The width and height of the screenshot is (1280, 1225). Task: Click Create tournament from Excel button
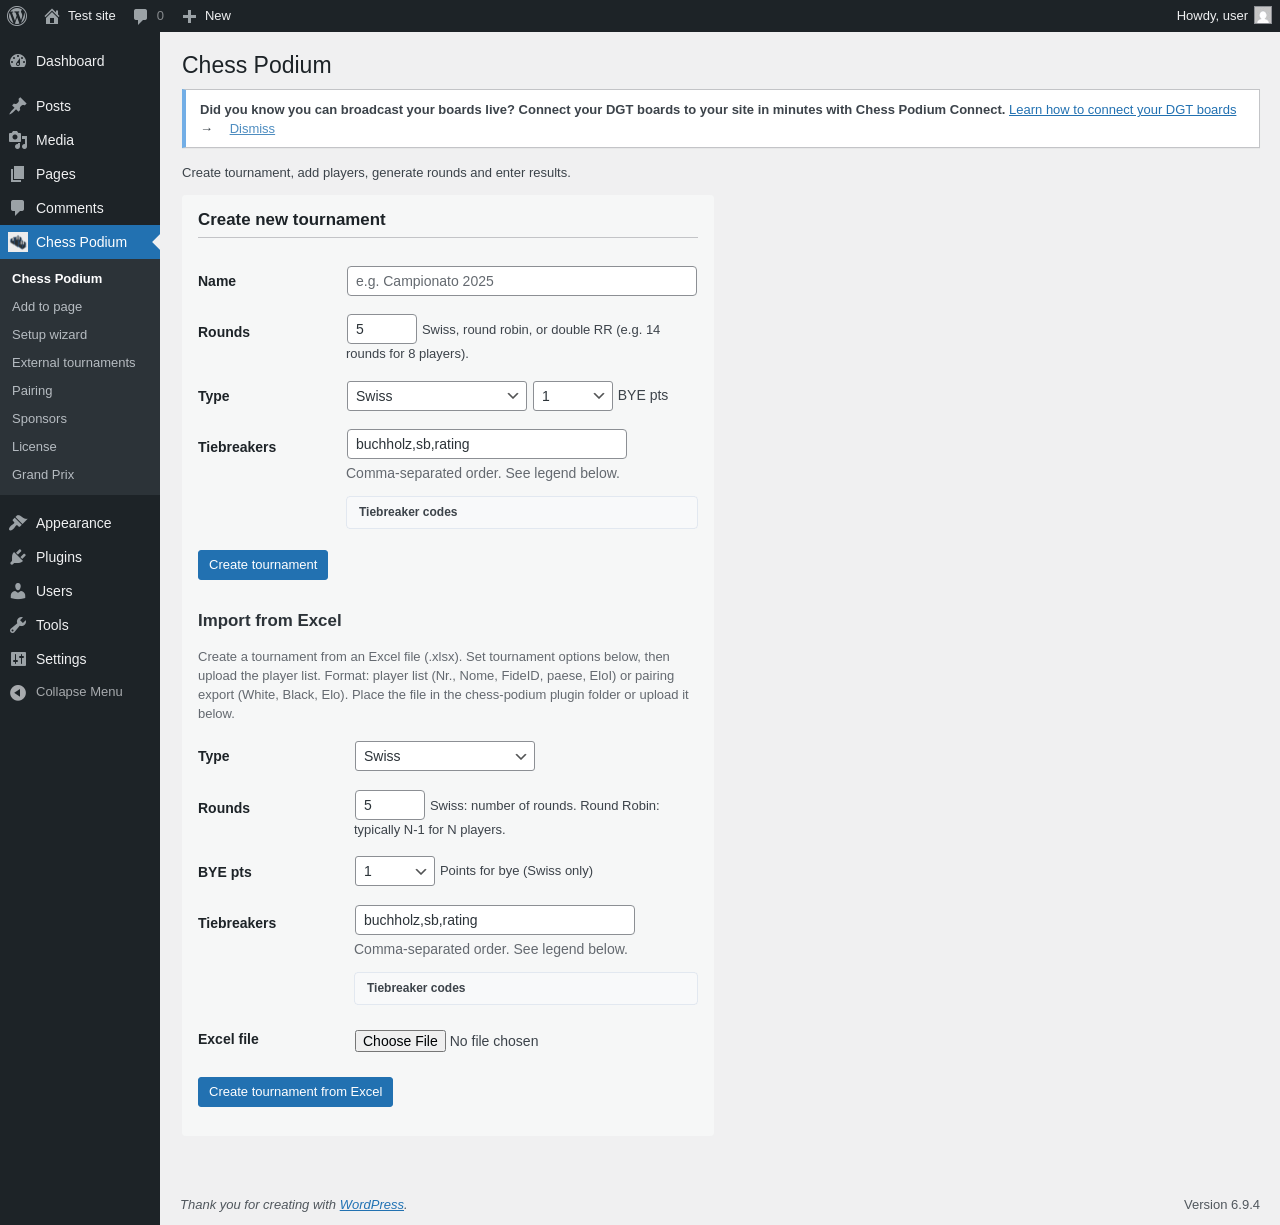(x=295, y=1092)
